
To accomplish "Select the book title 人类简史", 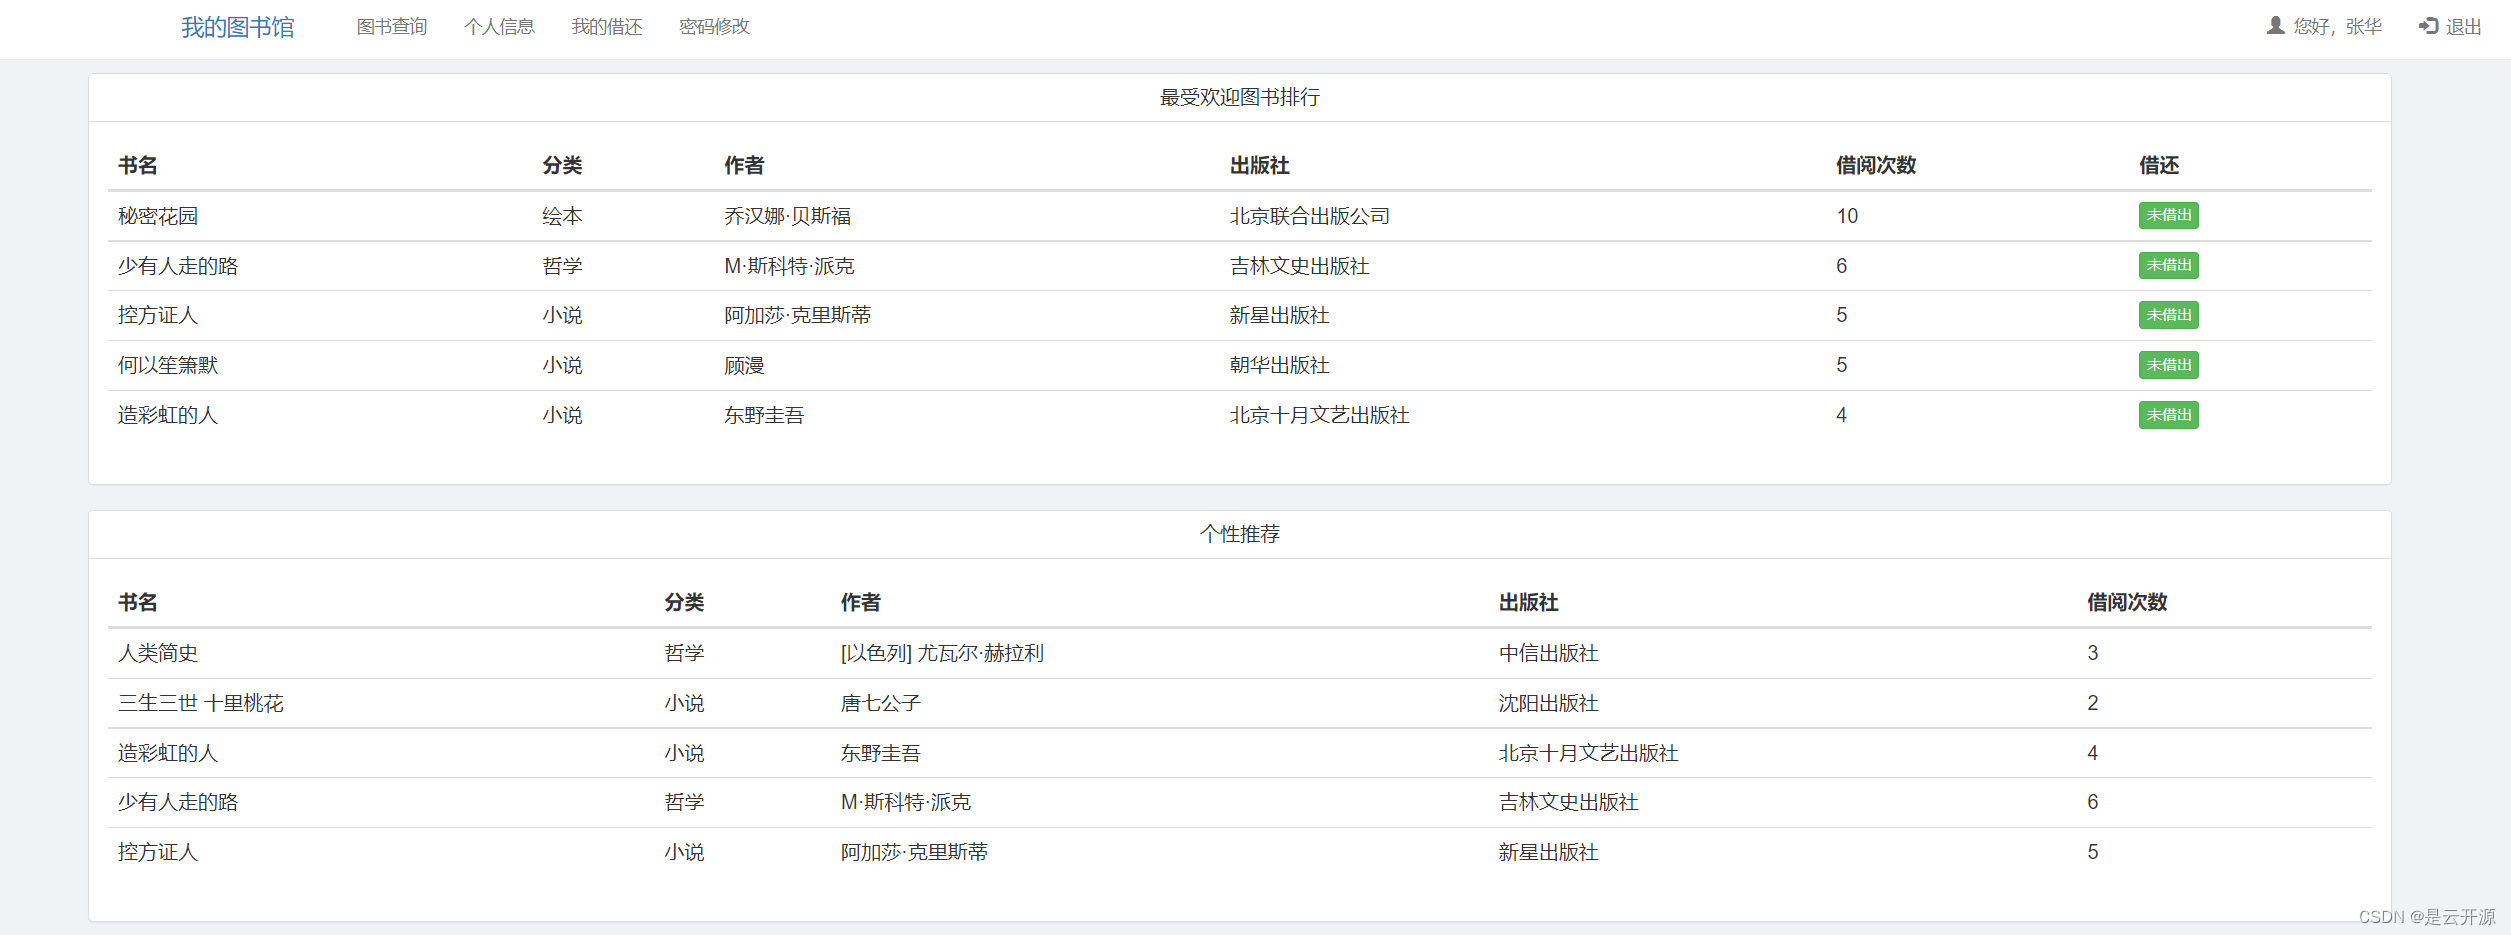I will pos(158,653).
